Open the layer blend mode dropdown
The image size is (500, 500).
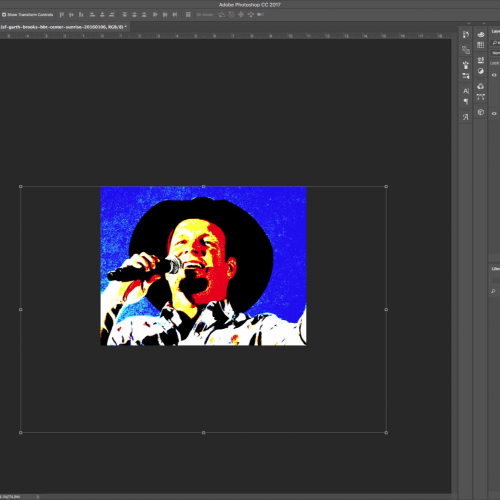(x=495, y=53)
